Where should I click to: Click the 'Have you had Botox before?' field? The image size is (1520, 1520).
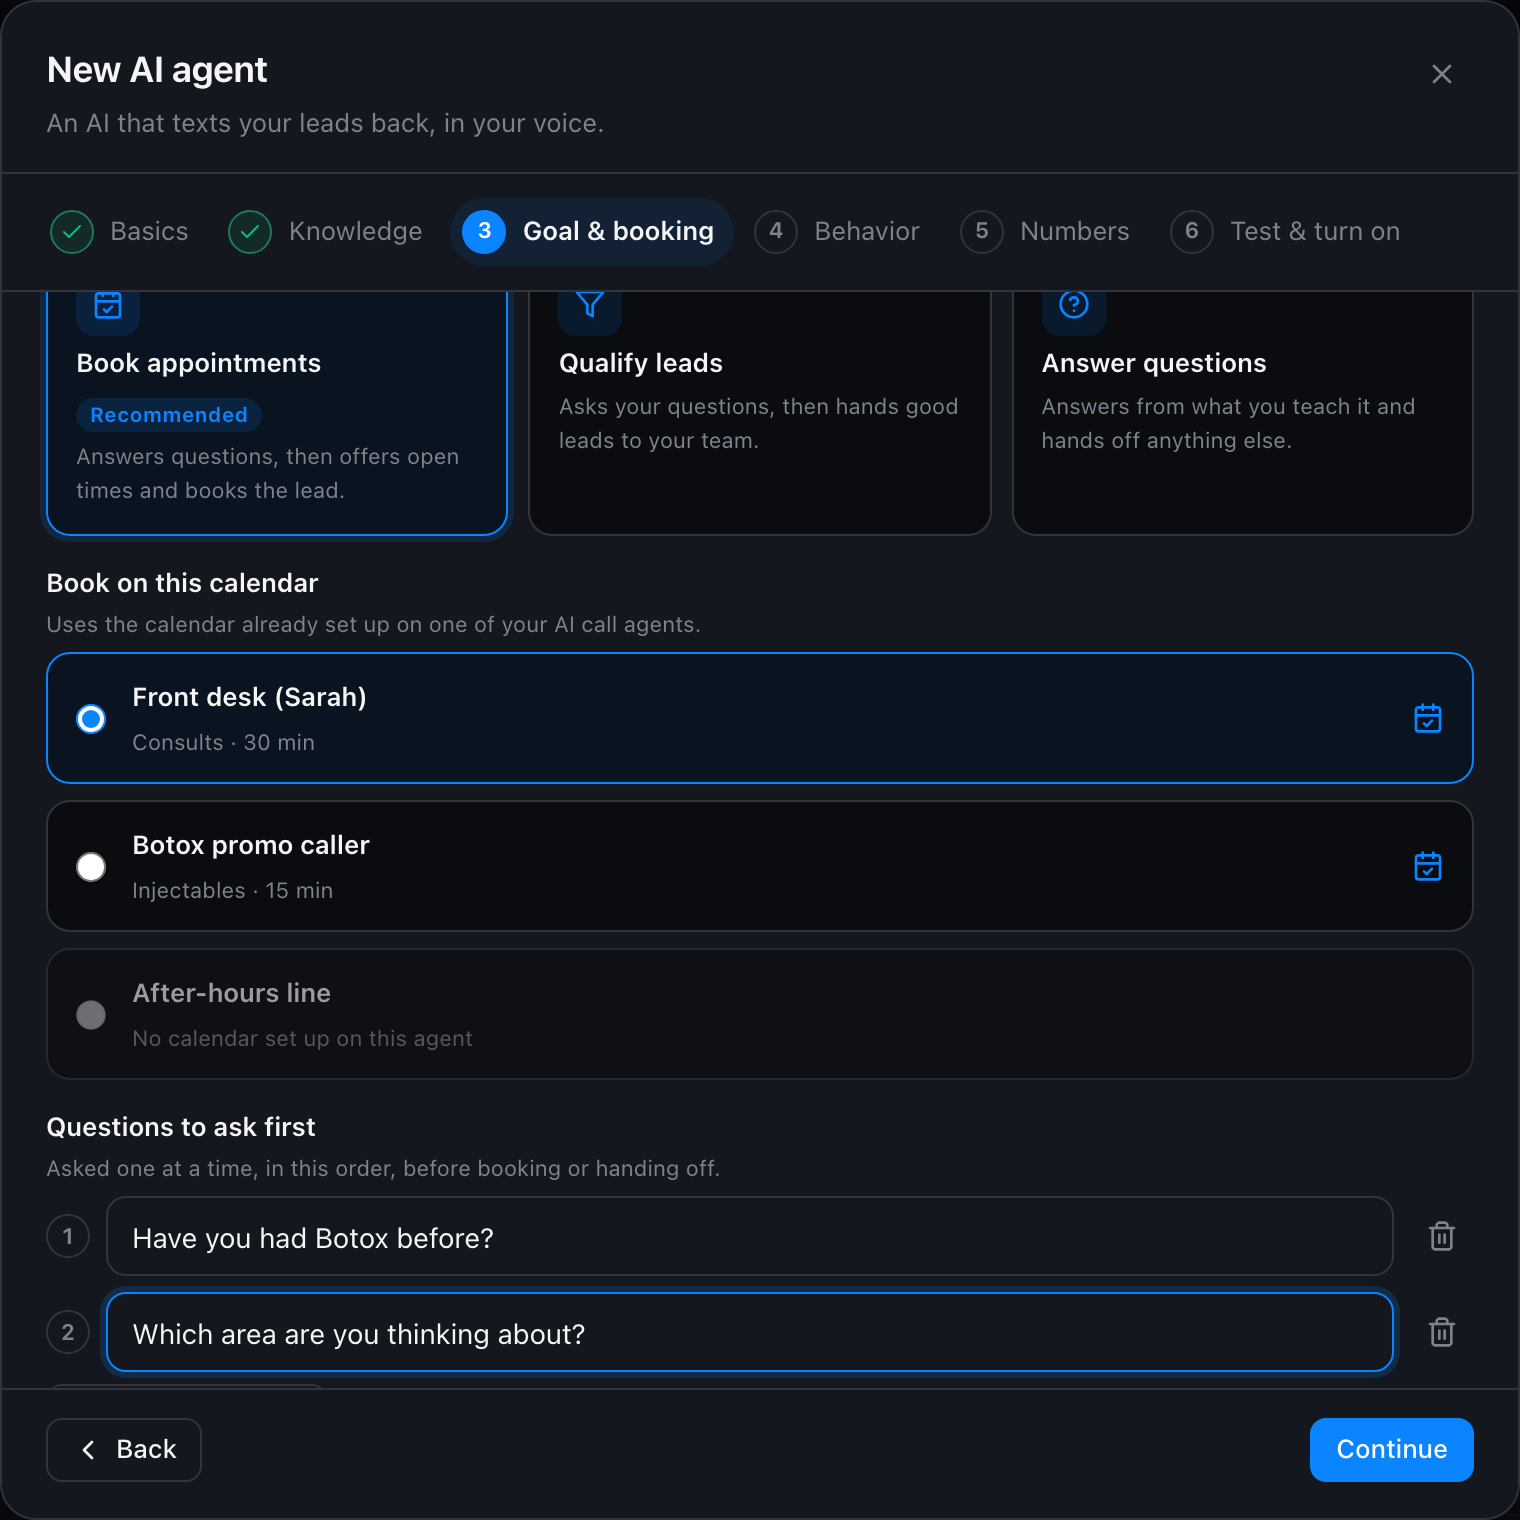click(x=750, y=1236)
